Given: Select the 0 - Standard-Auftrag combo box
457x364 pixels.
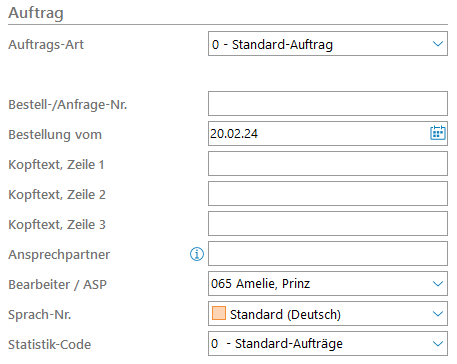Looking at the screenshot, I should (328, 44).
